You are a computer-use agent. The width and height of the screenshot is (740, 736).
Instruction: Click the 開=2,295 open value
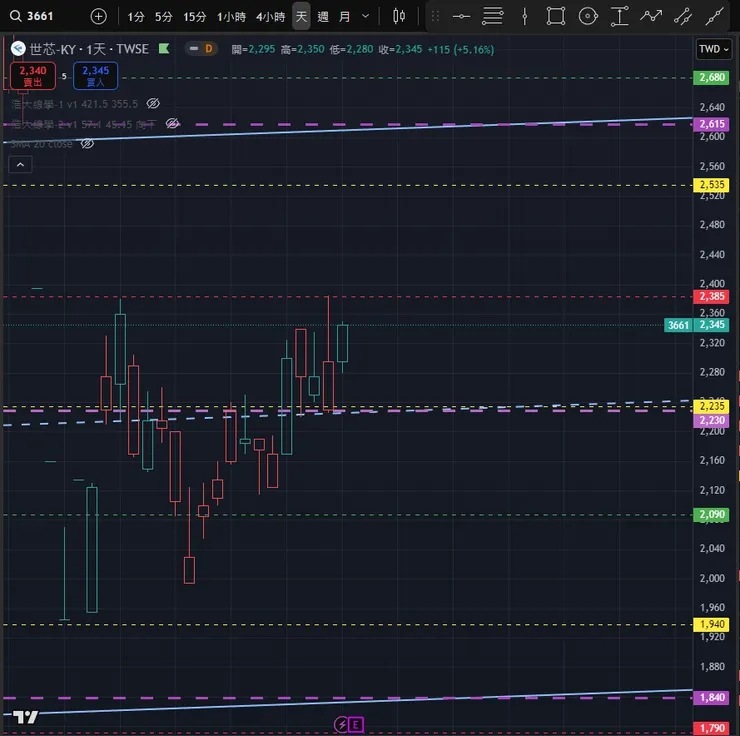[253, 49]
